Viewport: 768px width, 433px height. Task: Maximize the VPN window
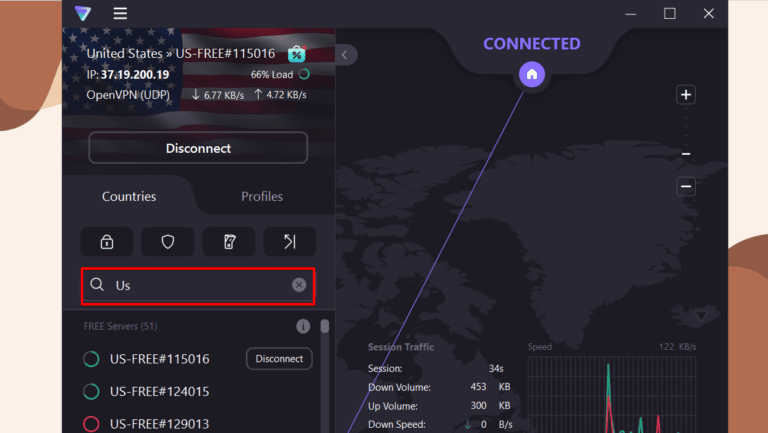pos(670,14)
